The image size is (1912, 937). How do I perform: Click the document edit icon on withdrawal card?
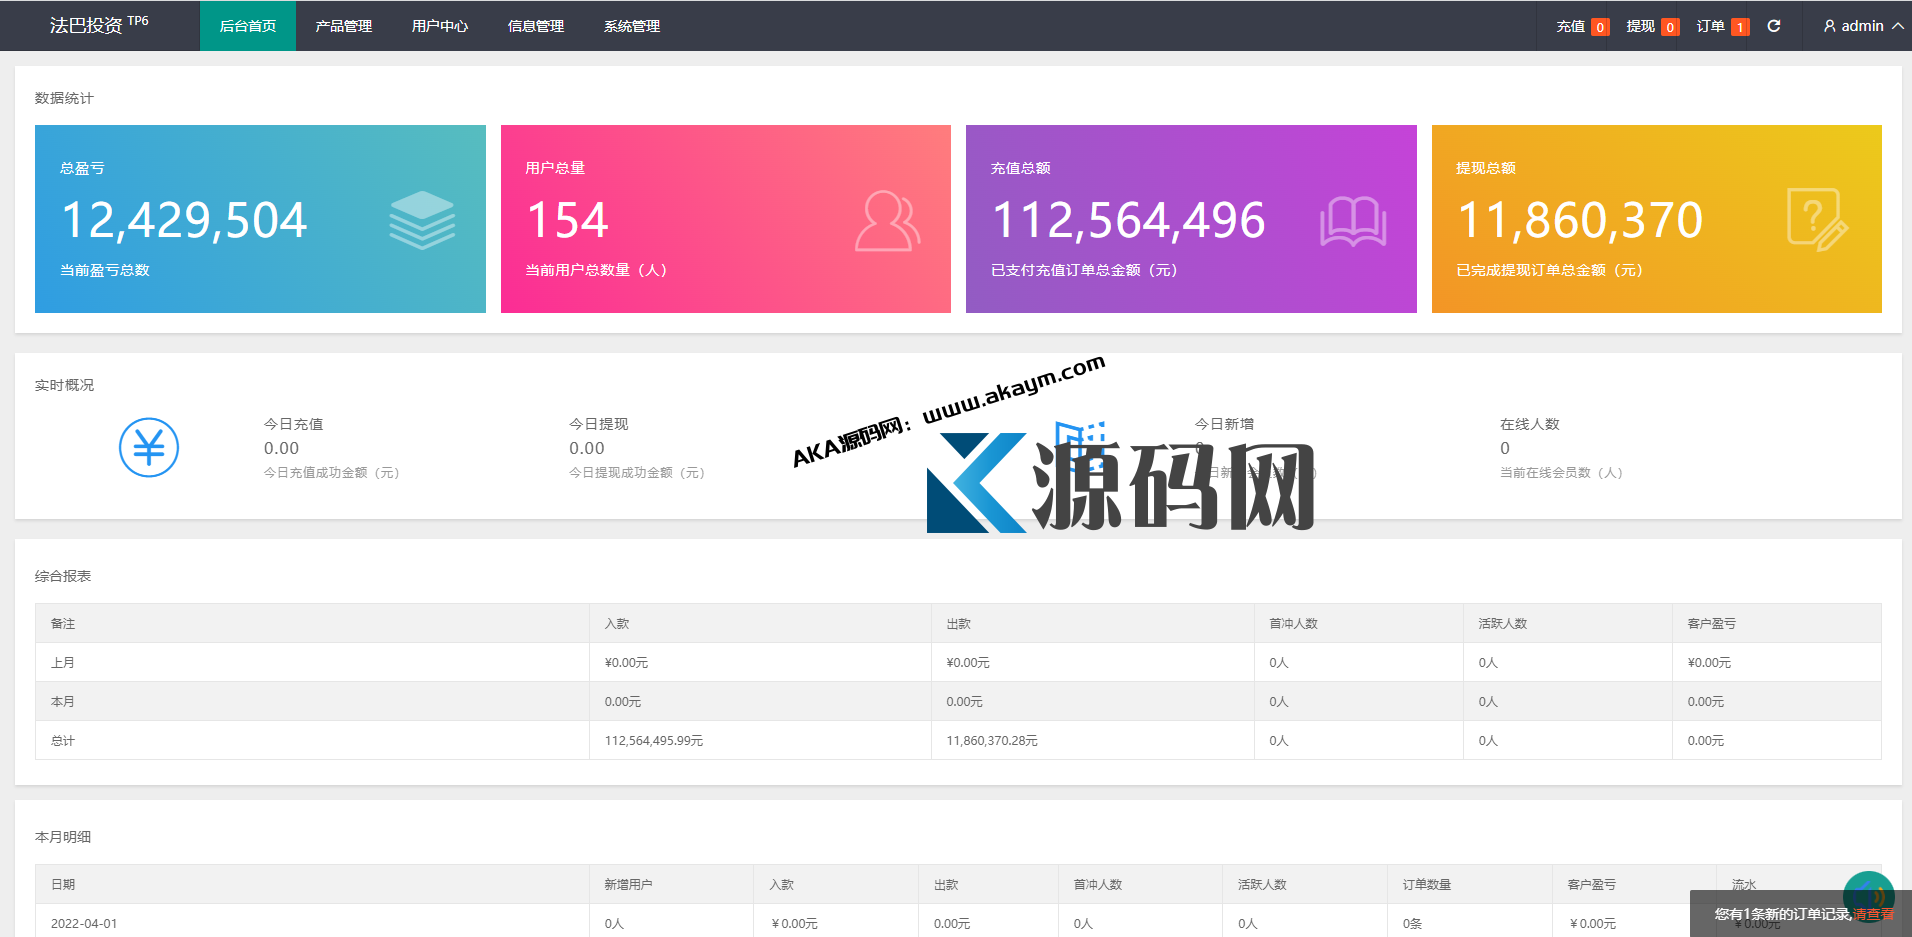(x=1817, y=220)
